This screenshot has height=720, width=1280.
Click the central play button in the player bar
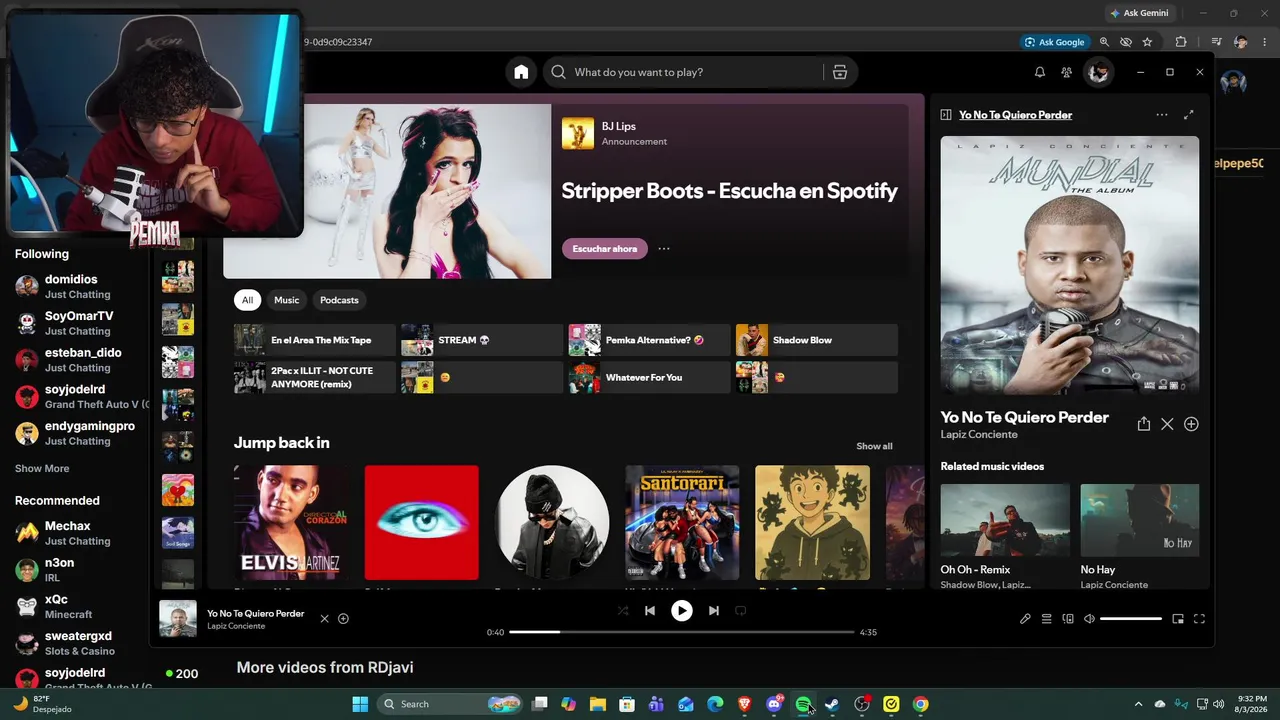click(x=682, y=611)
